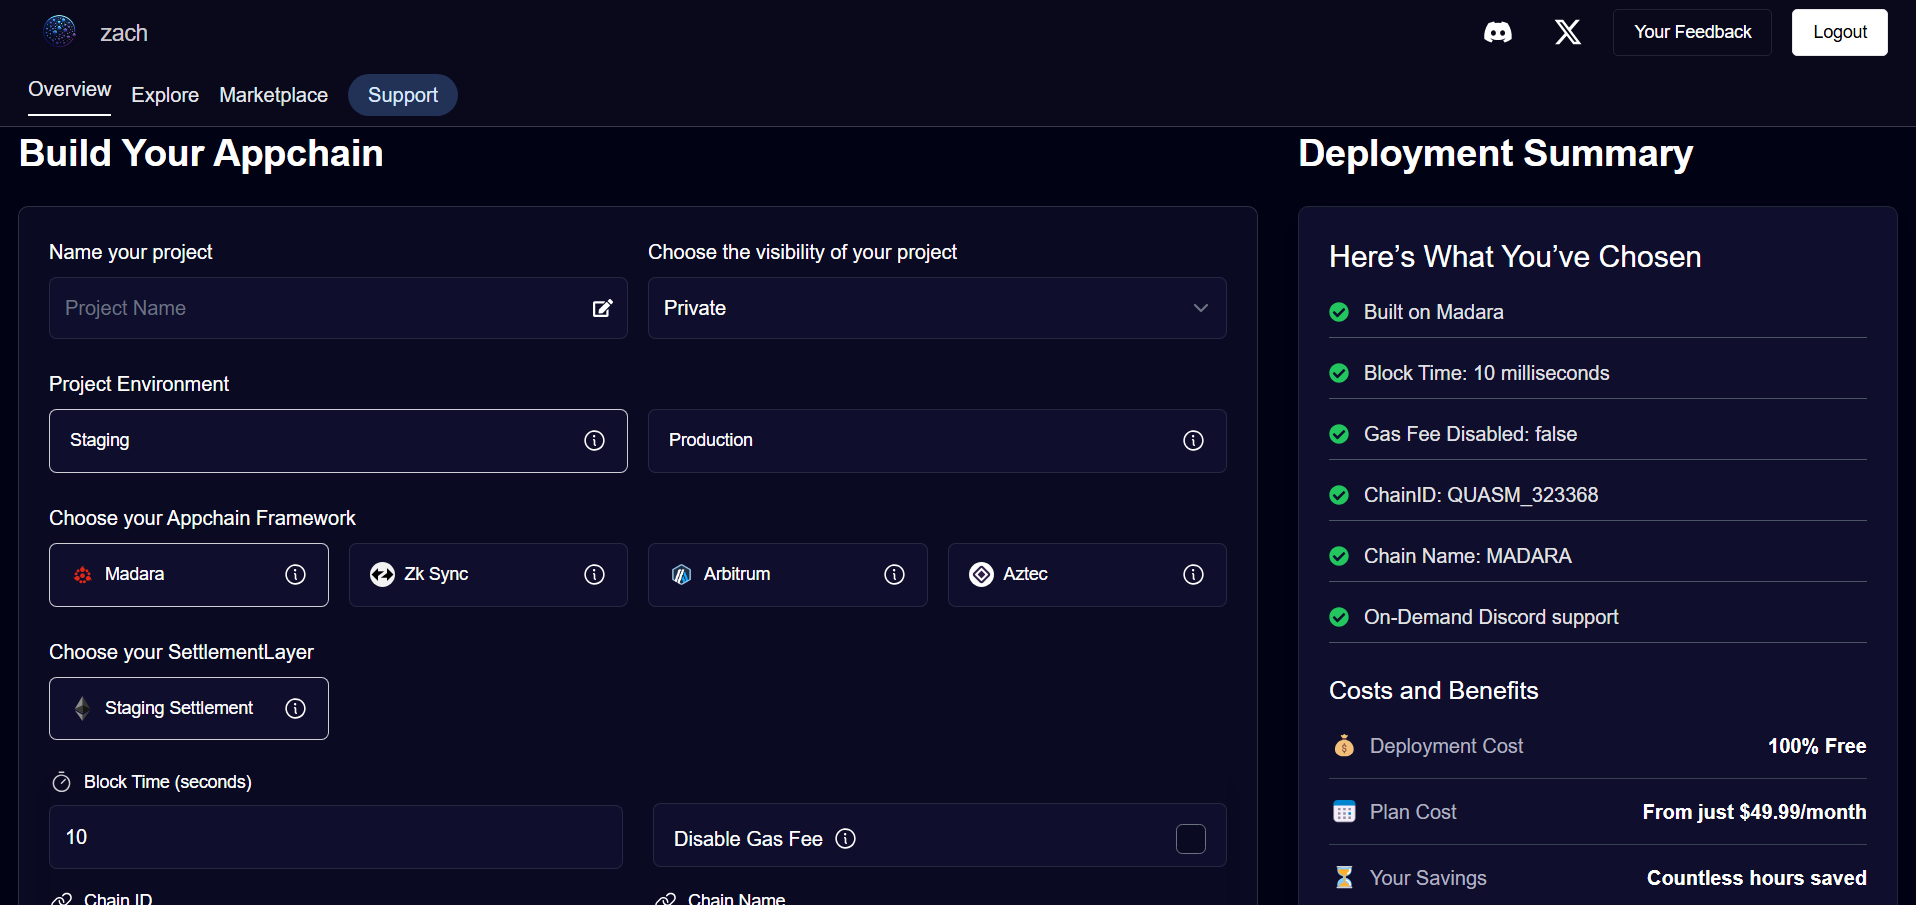Screen dimensions: 1916x905
Task: Click the 'Chain Name: MADARA' summary line
Action: point(1467,556)
